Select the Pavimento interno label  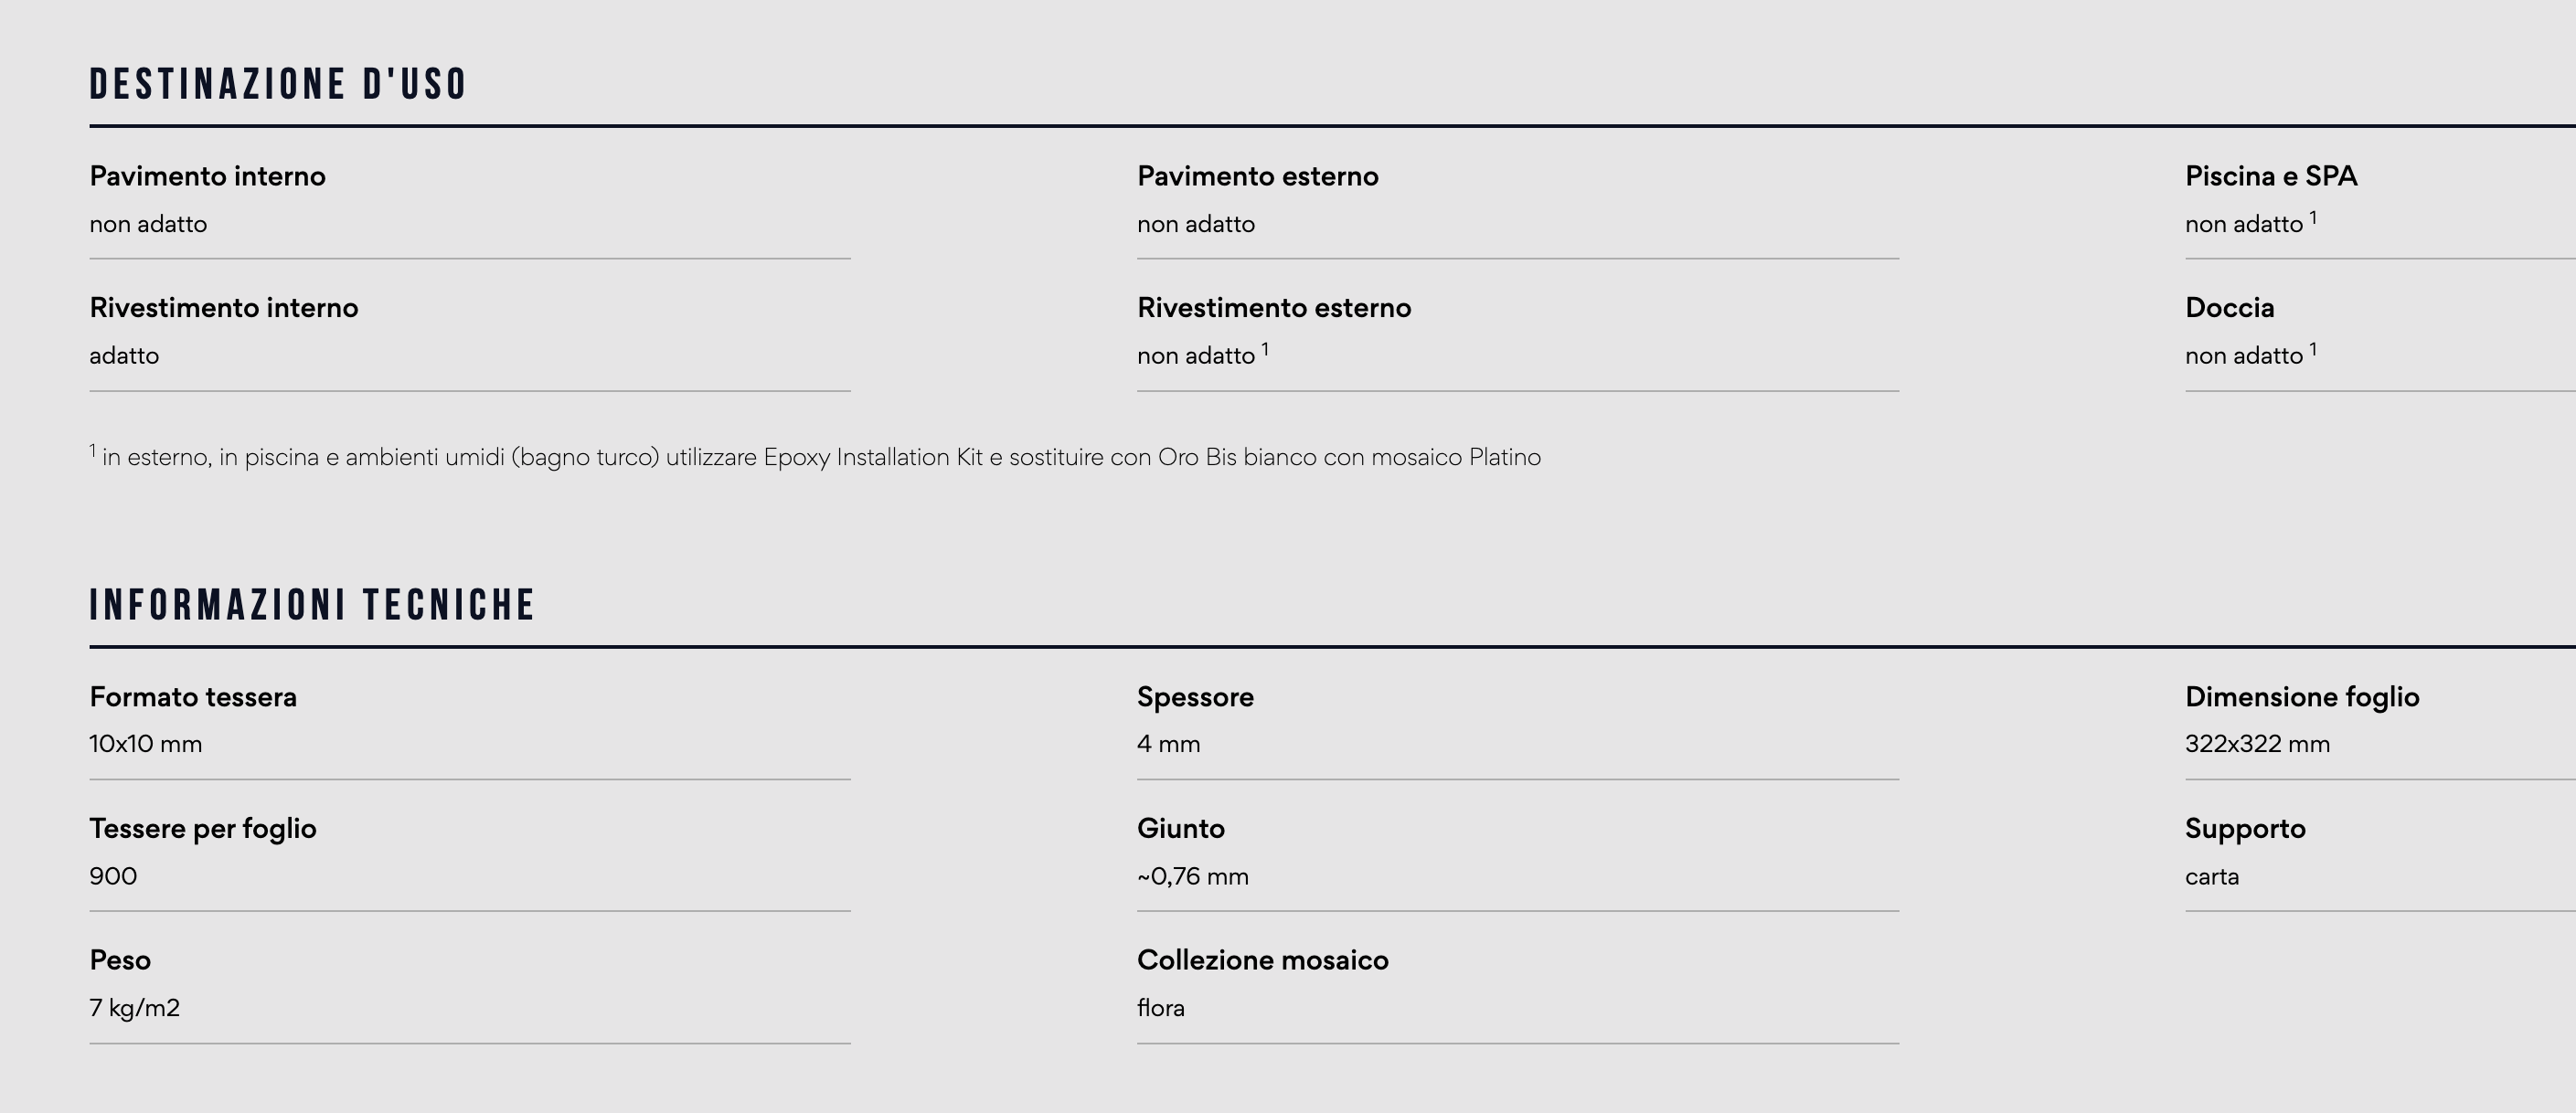207,176
